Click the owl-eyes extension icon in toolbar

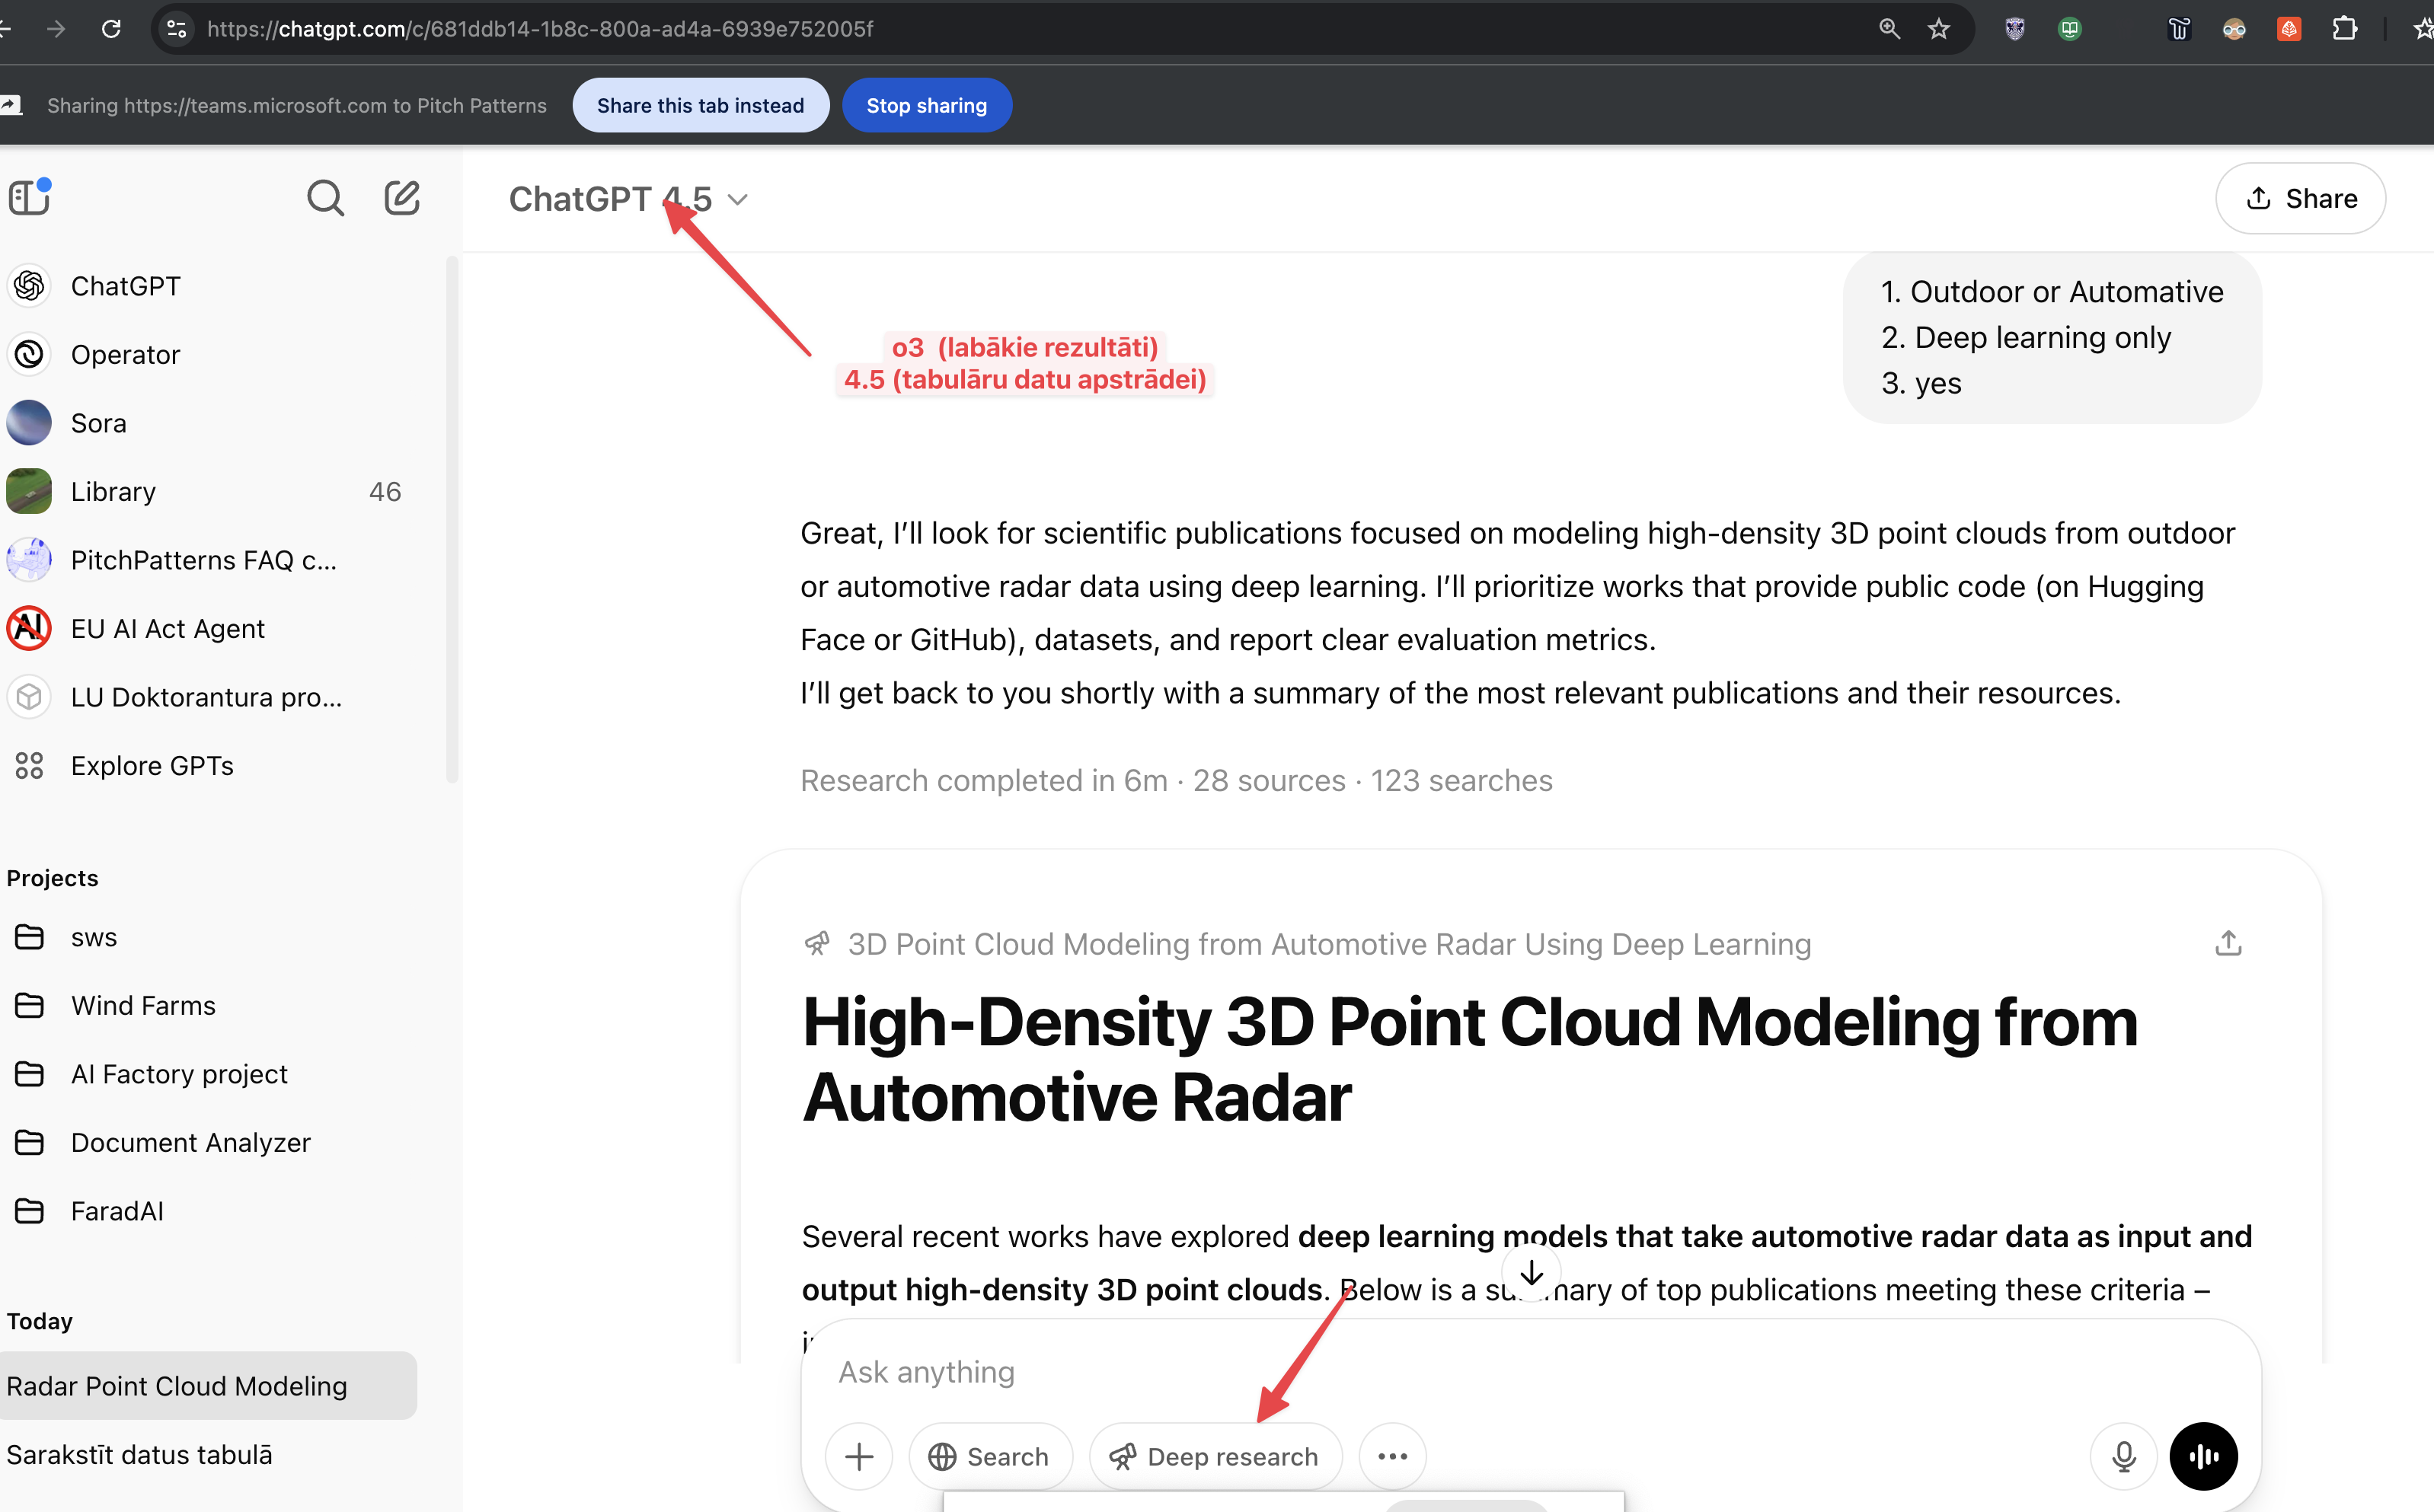(2234, 29)
